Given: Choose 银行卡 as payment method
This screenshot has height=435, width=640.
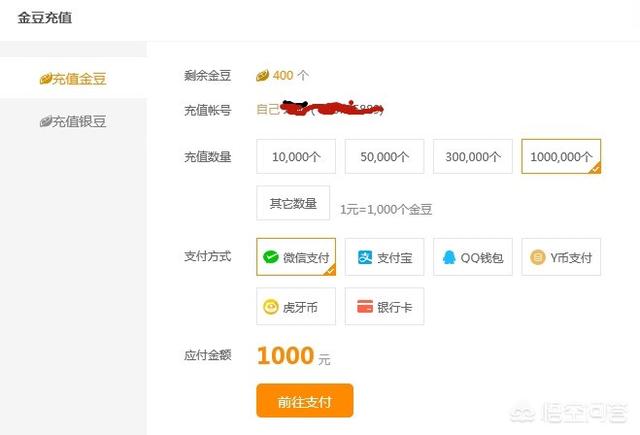Looking at the screenshot, I should point(384,306).
